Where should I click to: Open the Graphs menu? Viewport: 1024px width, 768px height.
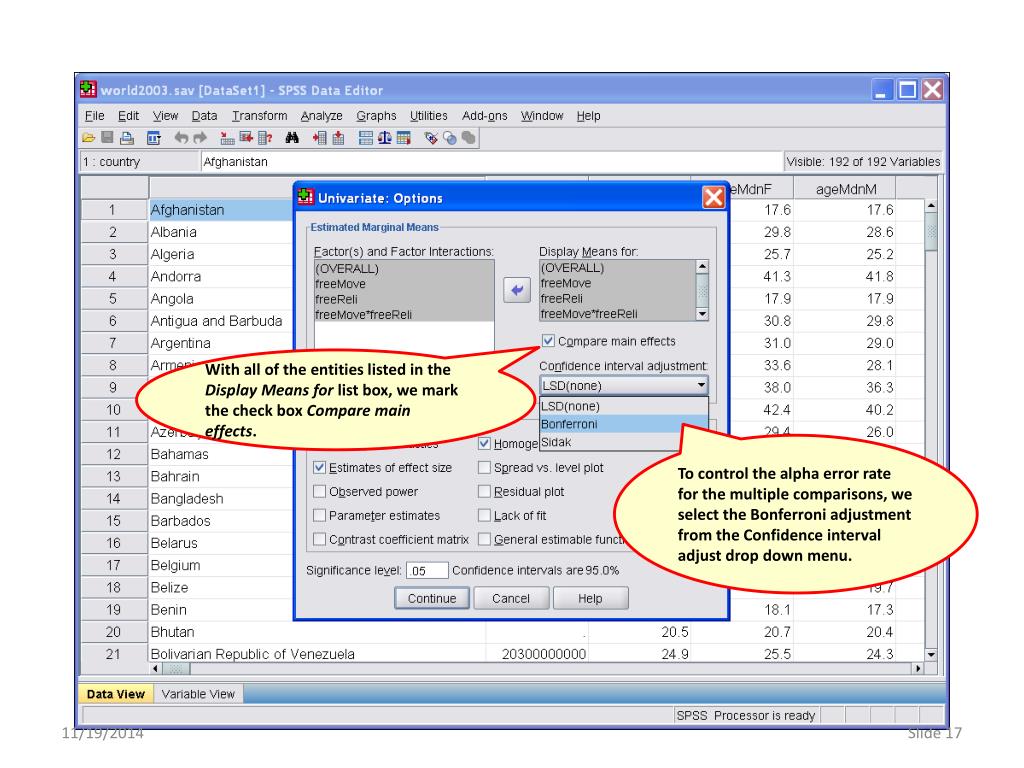coord(376,116)
